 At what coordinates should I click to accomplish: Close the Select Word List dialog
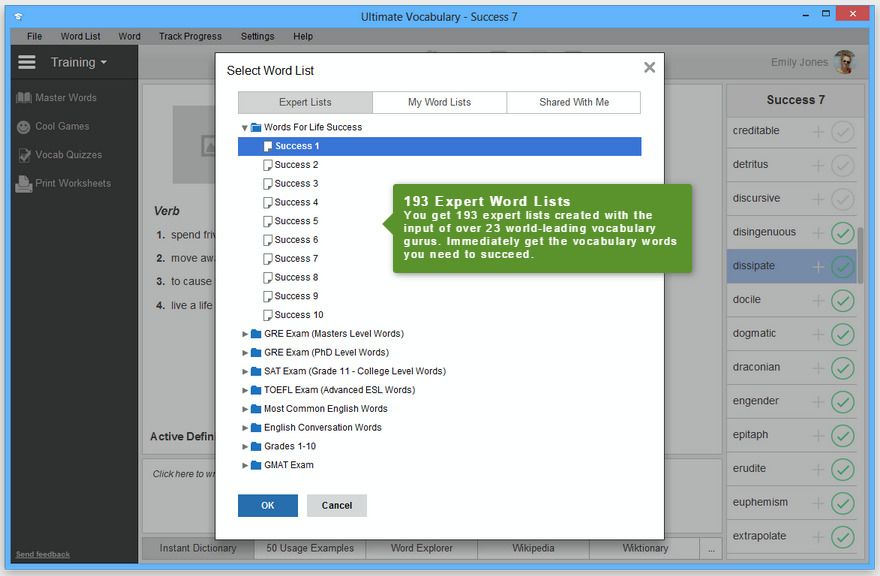[649, 68]
